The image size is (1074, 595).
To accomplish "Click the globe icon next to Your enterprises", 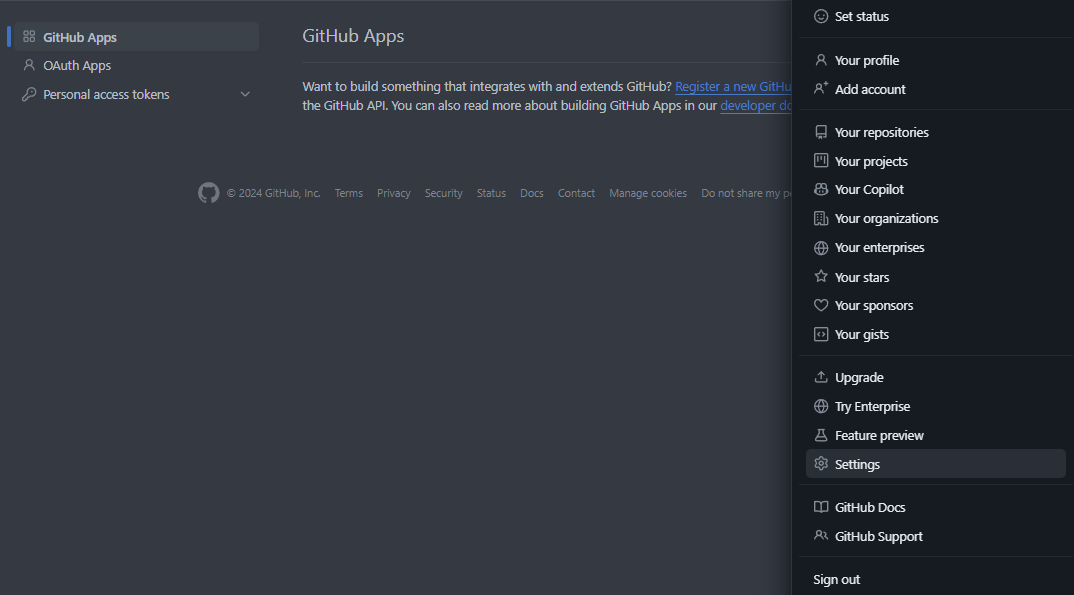I will point(821,248).
